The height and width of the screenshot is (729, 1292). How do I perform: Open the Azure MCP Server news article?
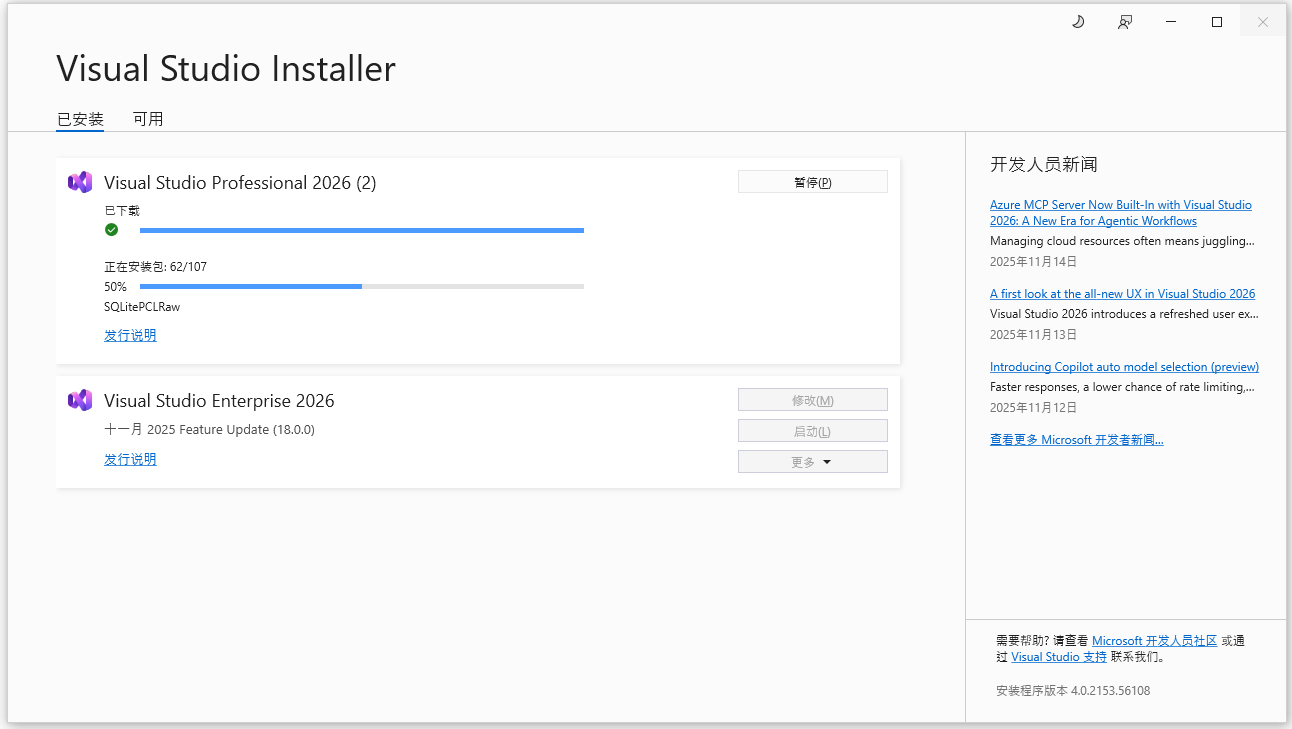click(1120, 213)
